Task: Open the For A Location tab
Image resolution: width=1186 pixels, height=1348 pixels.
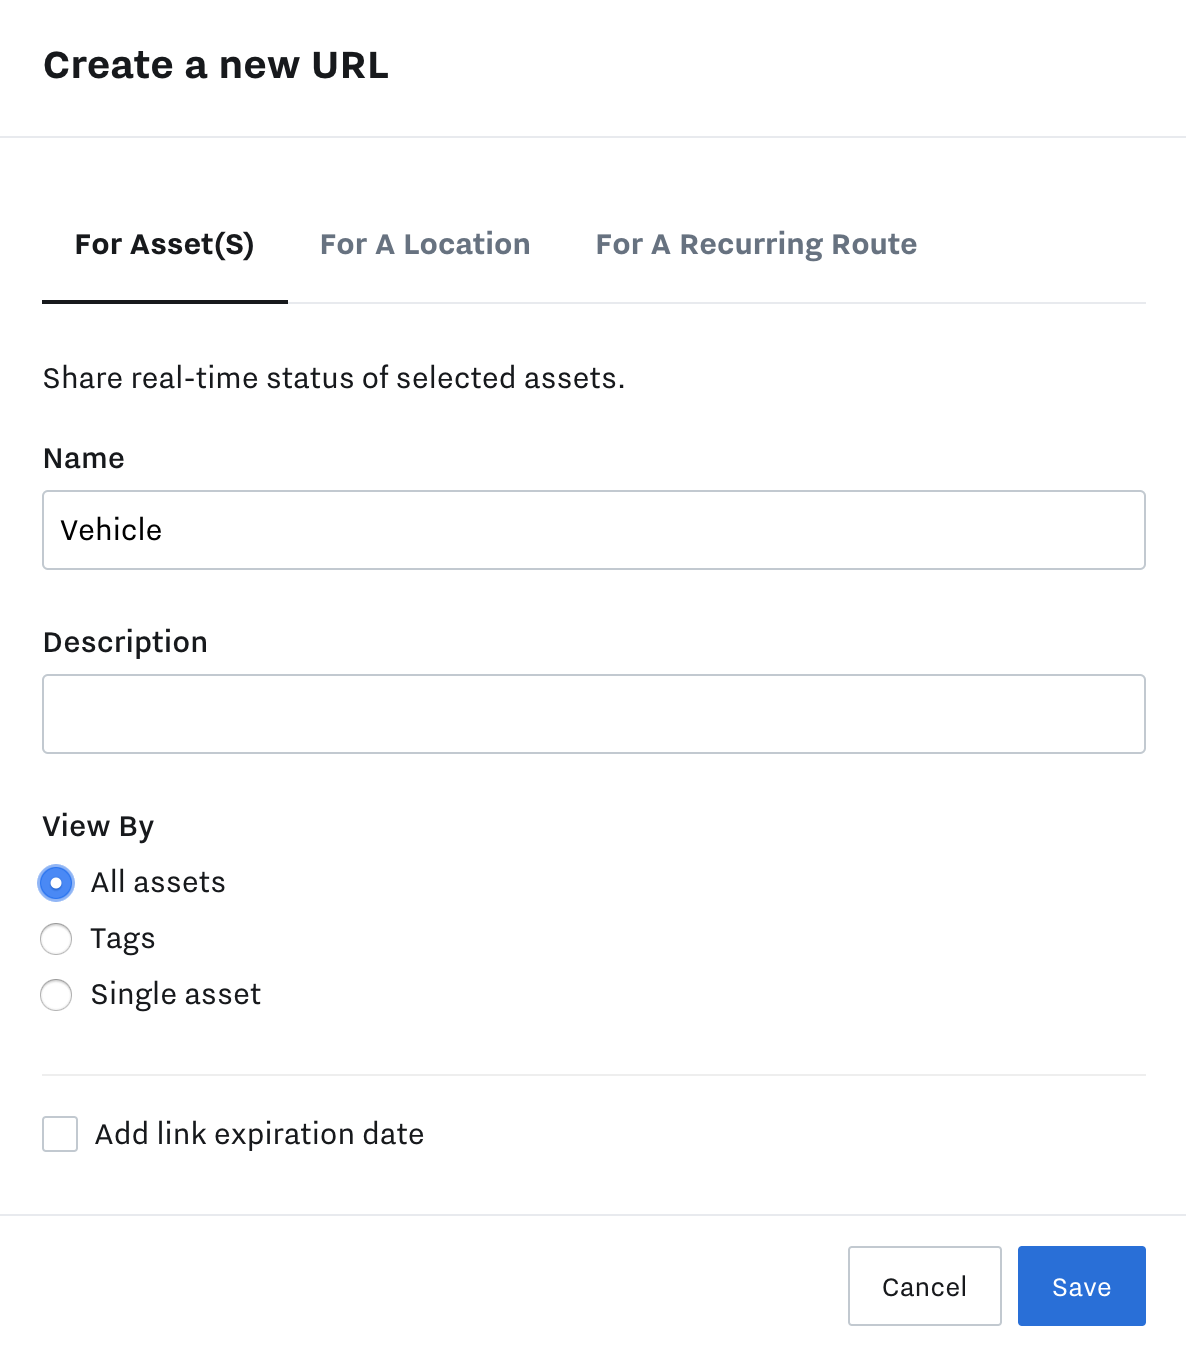Action: coord(425,245)
